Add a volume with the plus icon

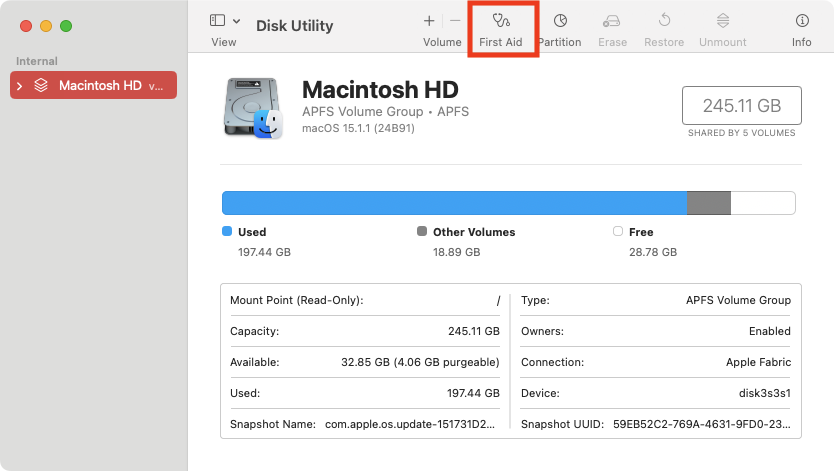(429, 21)
